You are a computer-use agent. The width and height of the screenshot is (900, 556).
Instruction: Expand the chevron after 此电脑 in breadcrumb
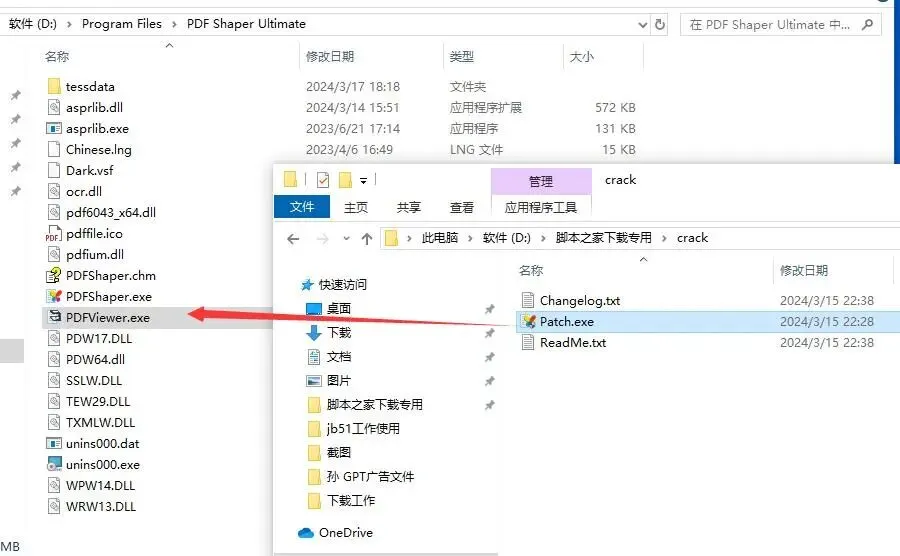(470, 238)
